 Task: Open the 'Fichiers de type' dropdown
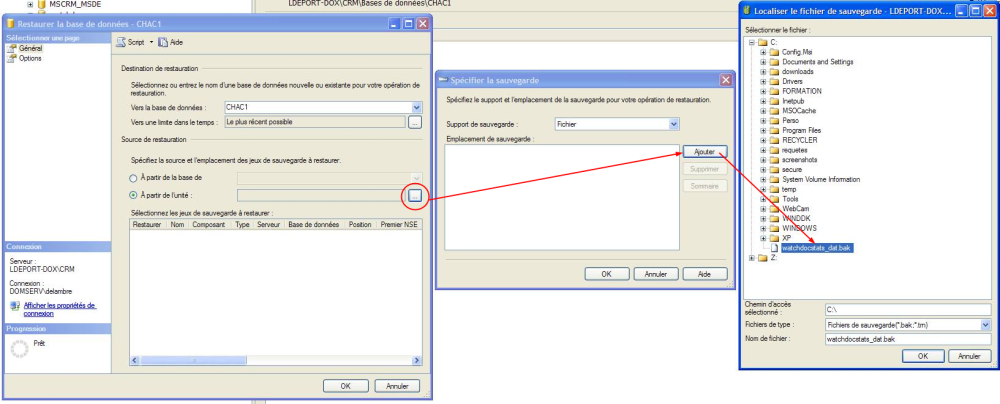[985, 325]
